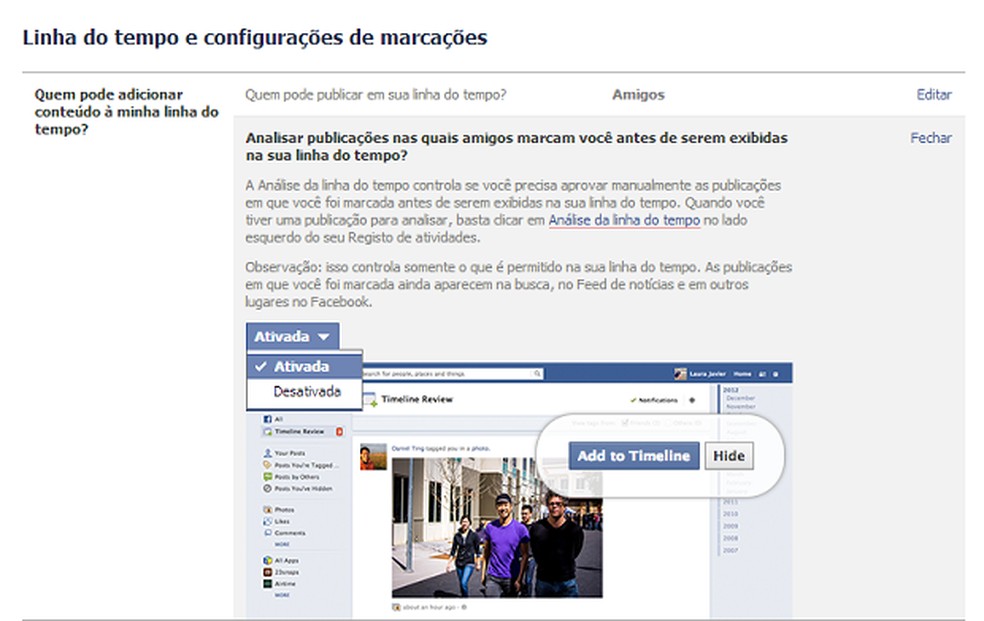The image size is (984, 621).
Task: Select the Photos icon in the sidebar
Action: (x=268, y=507)
